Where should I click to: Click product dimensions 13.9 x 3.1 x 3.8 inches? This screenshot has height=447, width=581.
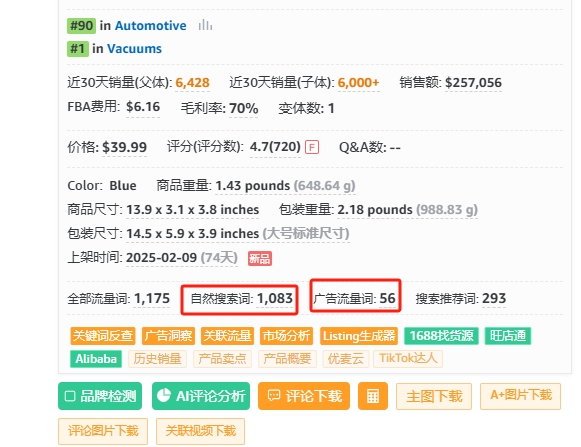[x=192, y=210]
